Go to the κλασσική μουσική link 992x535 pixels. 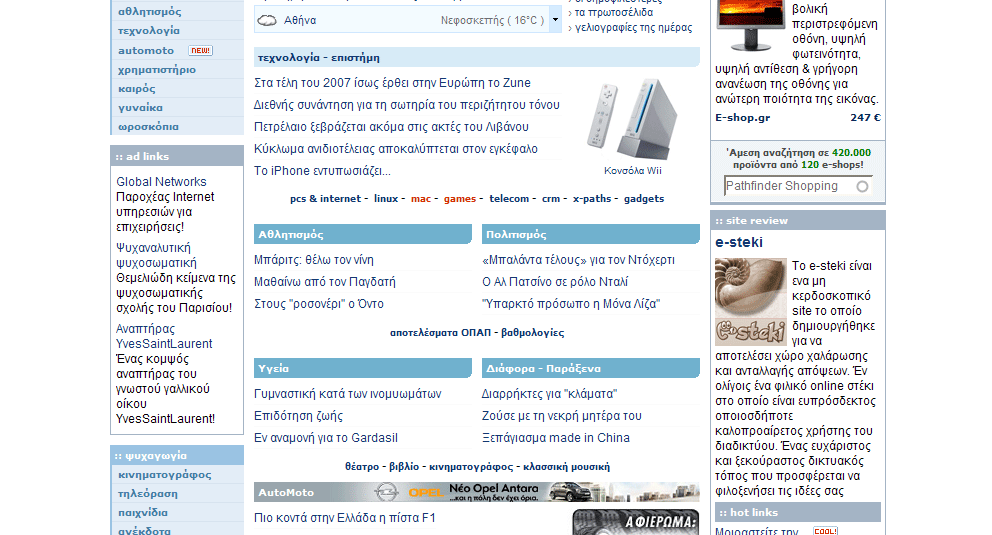coord(566,467)
